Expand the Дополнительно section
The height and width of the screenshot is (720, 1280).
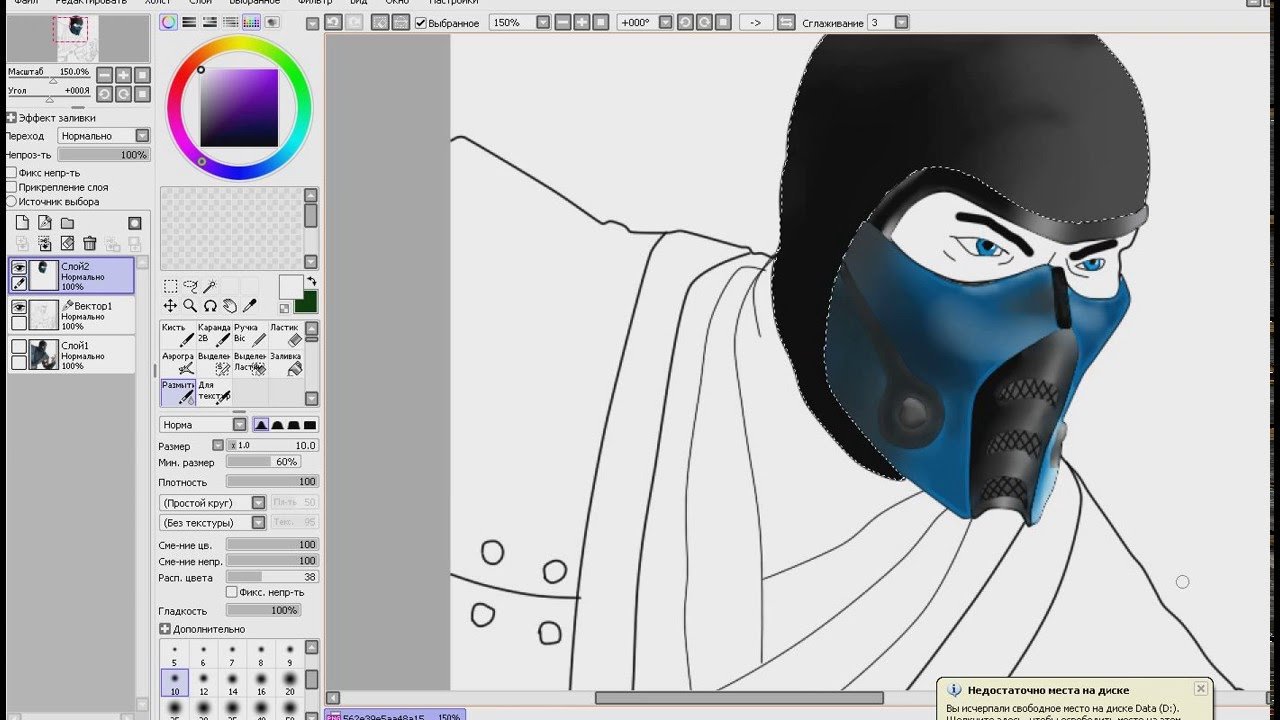coord(165,629)
